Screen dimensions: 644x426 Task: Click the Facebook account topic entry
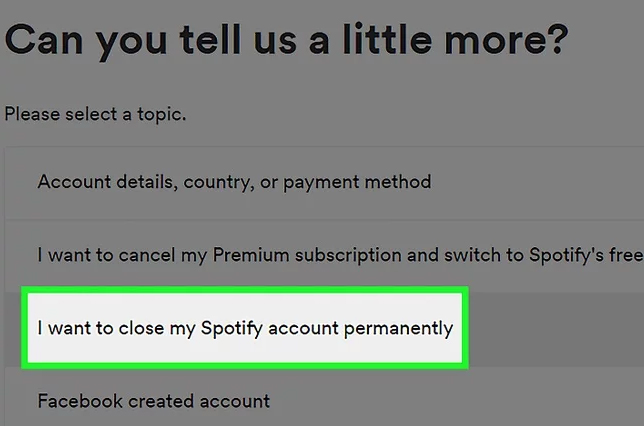154,401
